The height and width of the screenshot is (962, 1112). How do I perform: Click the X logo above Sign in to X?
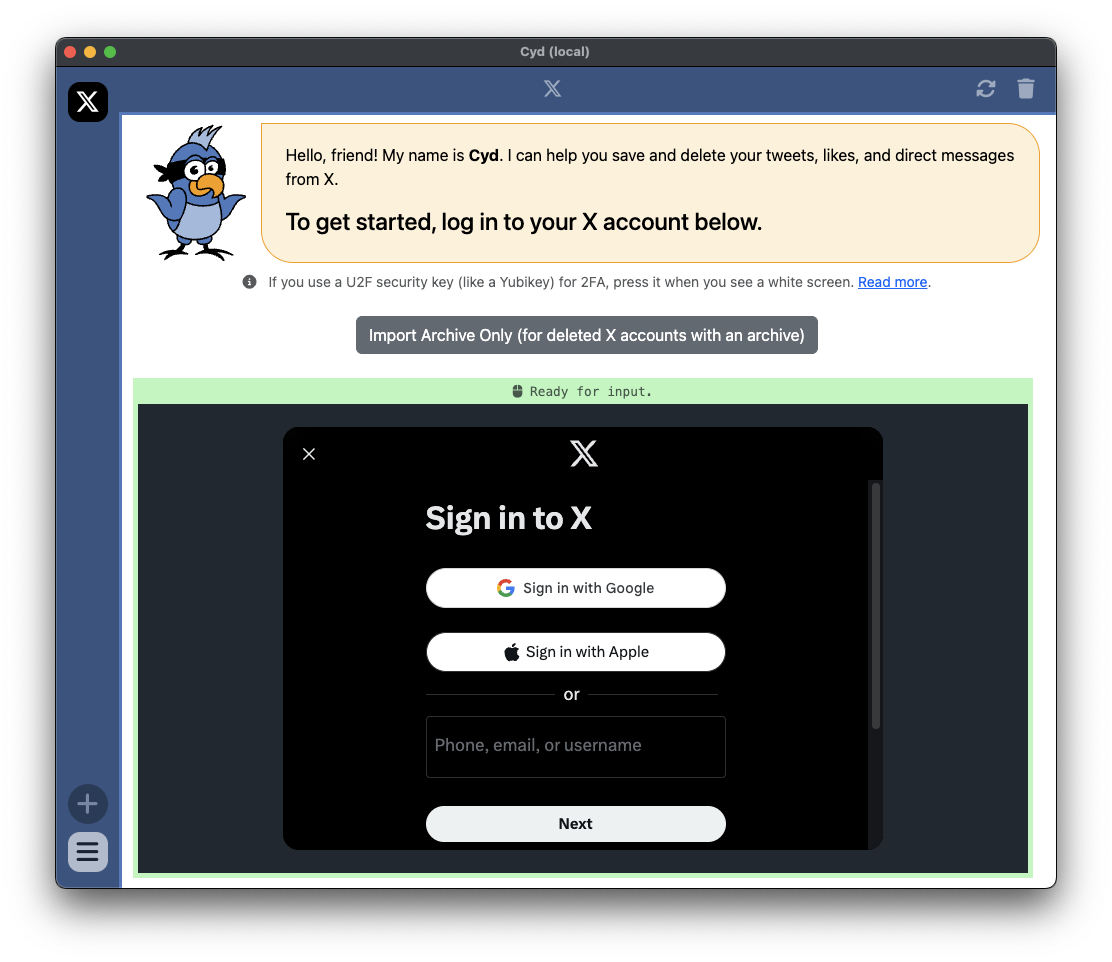583,453
